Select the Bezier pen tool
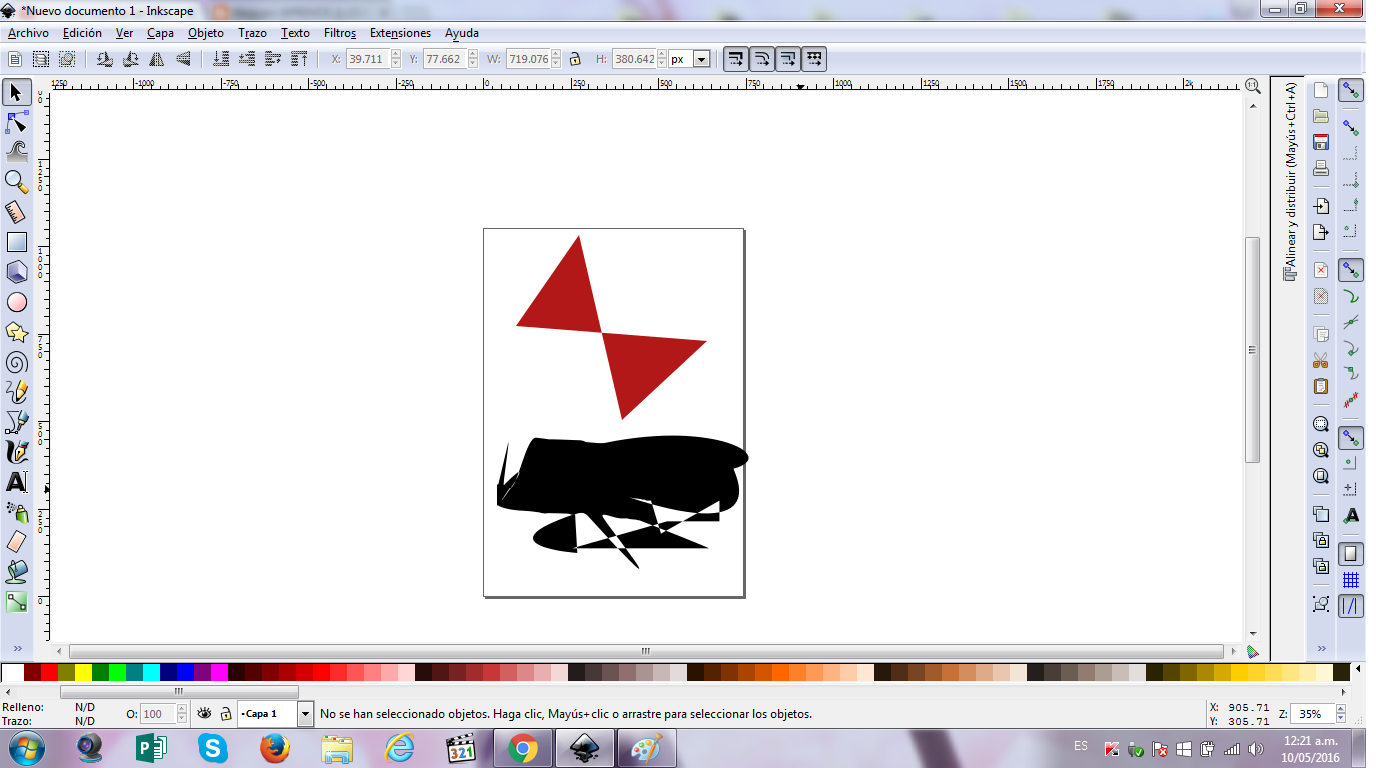Screen dimensions: 1376x768 click(16, 421)
